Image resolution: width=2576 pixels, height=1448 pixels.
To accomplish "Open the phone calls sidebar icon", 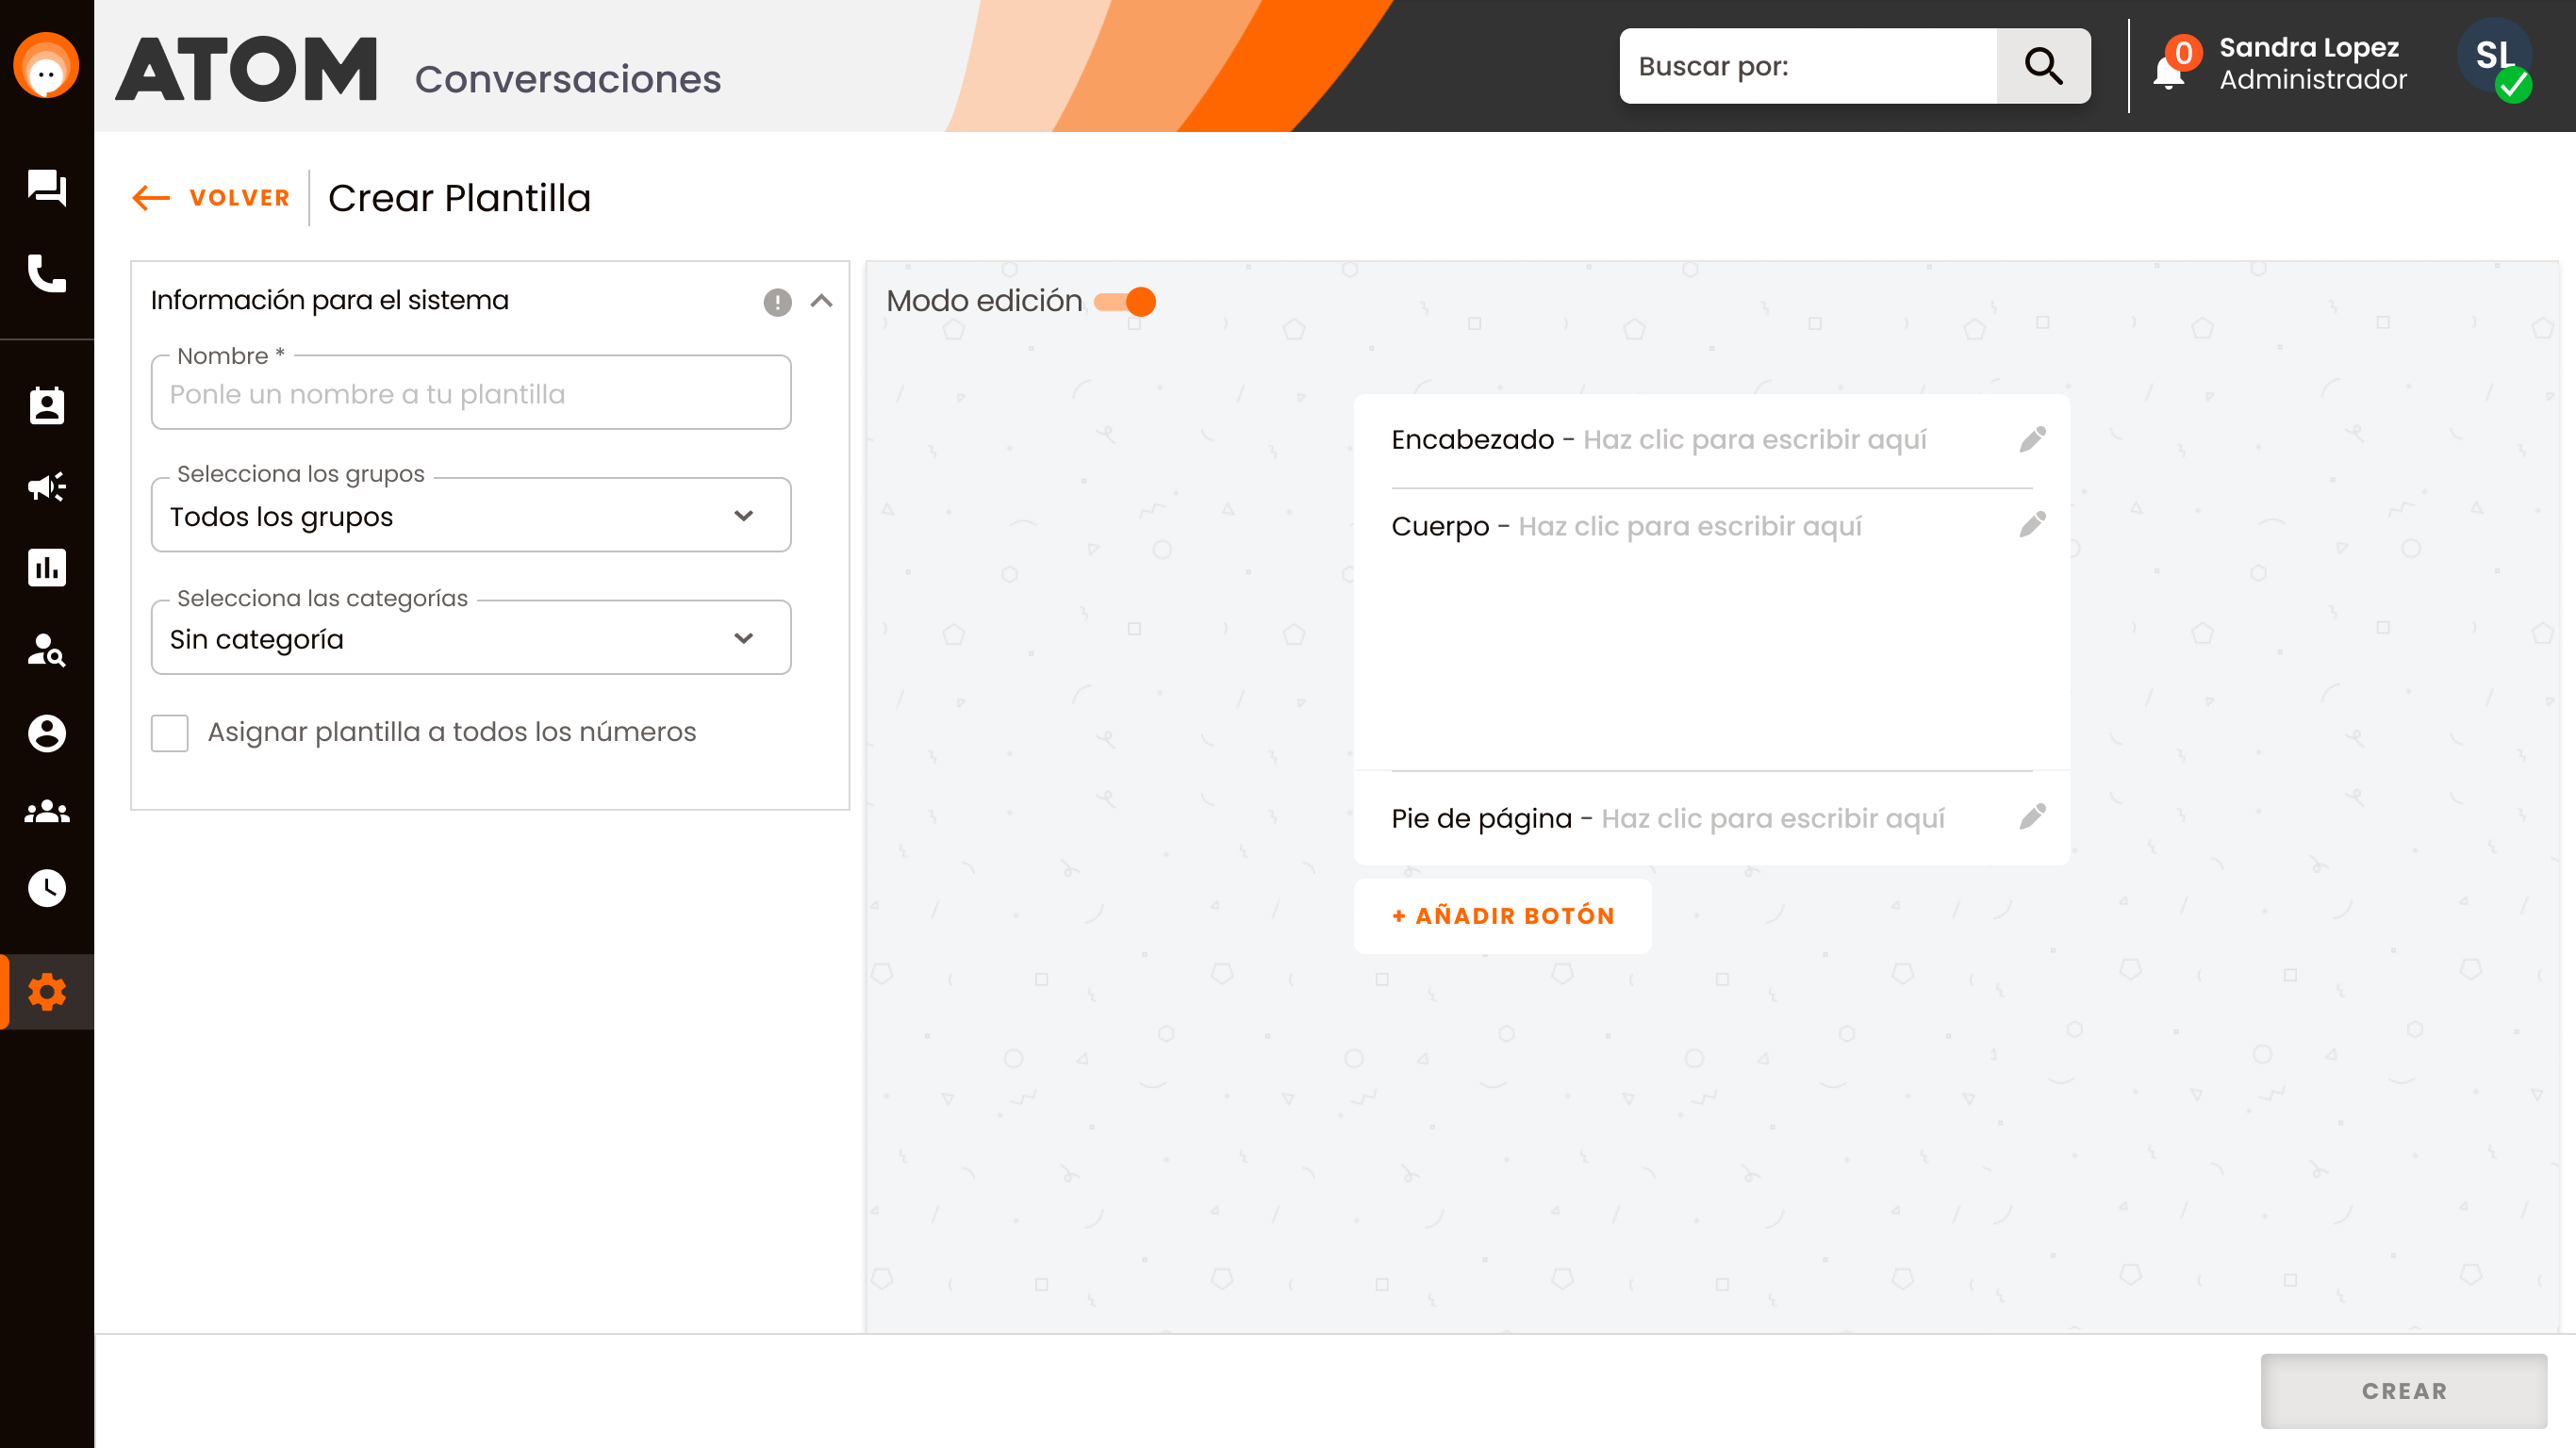I will 47,273.
